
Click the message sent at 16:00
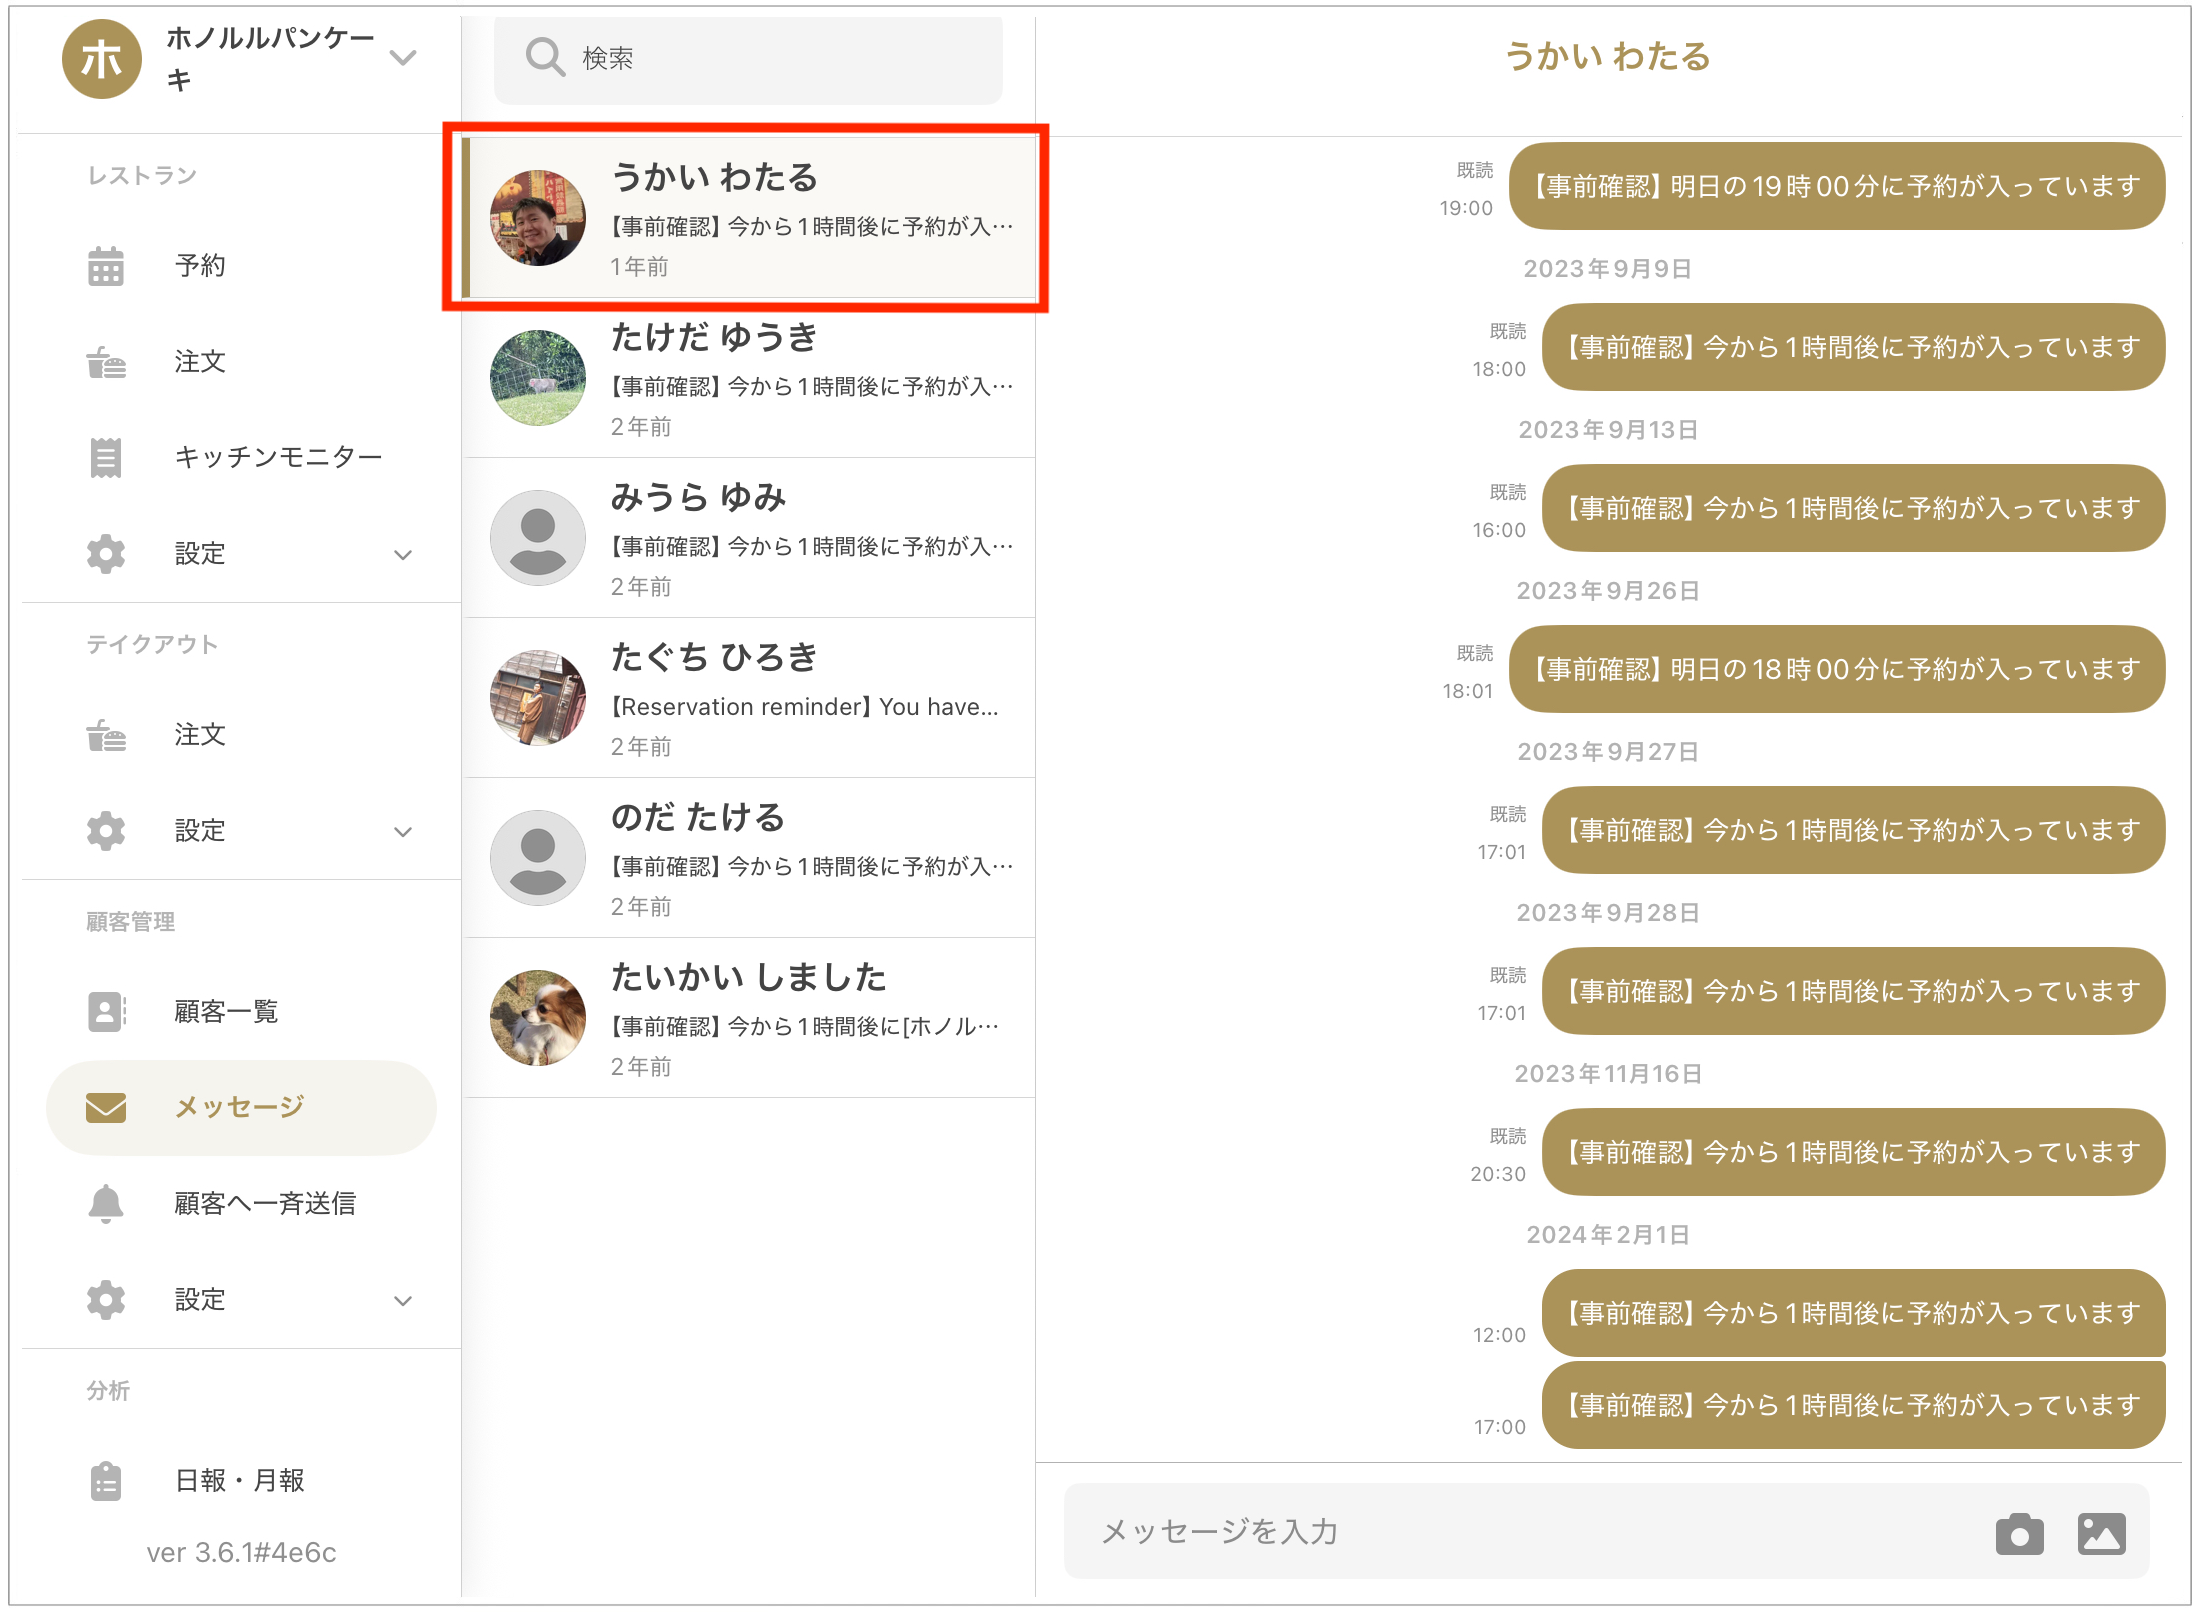(1853, 508)
